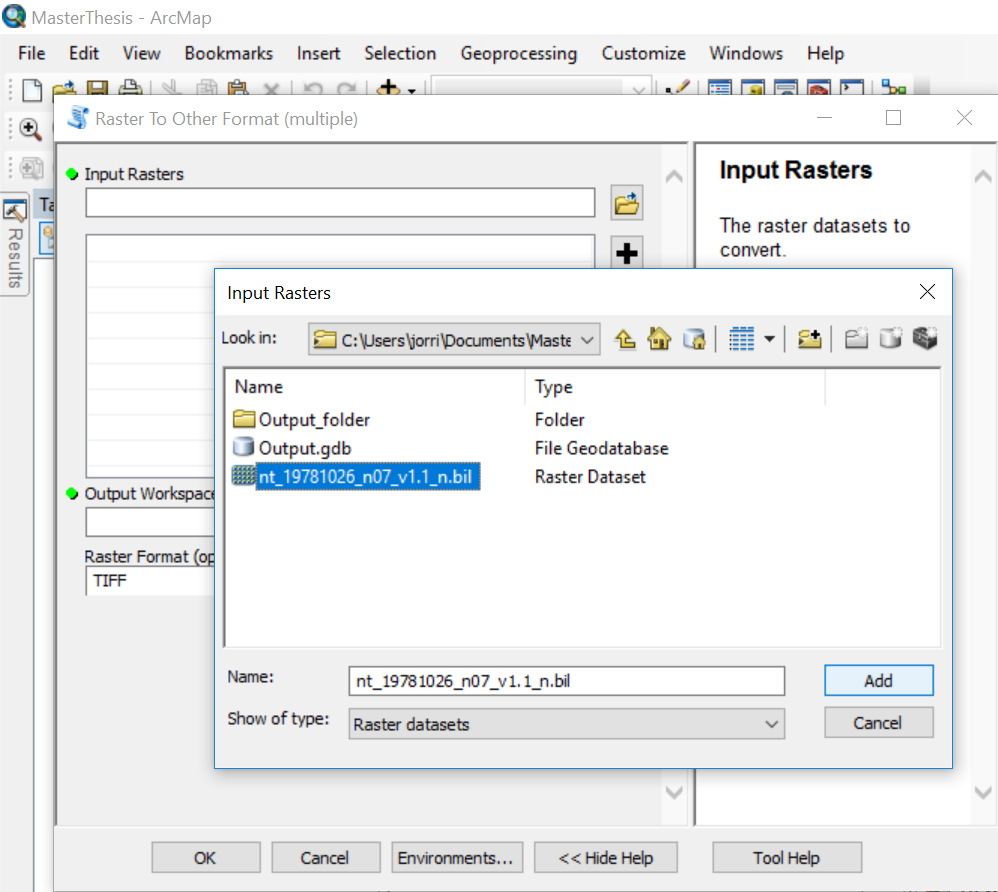Open the map scale dropdown
998x892 pixels.
coord(638,89)
